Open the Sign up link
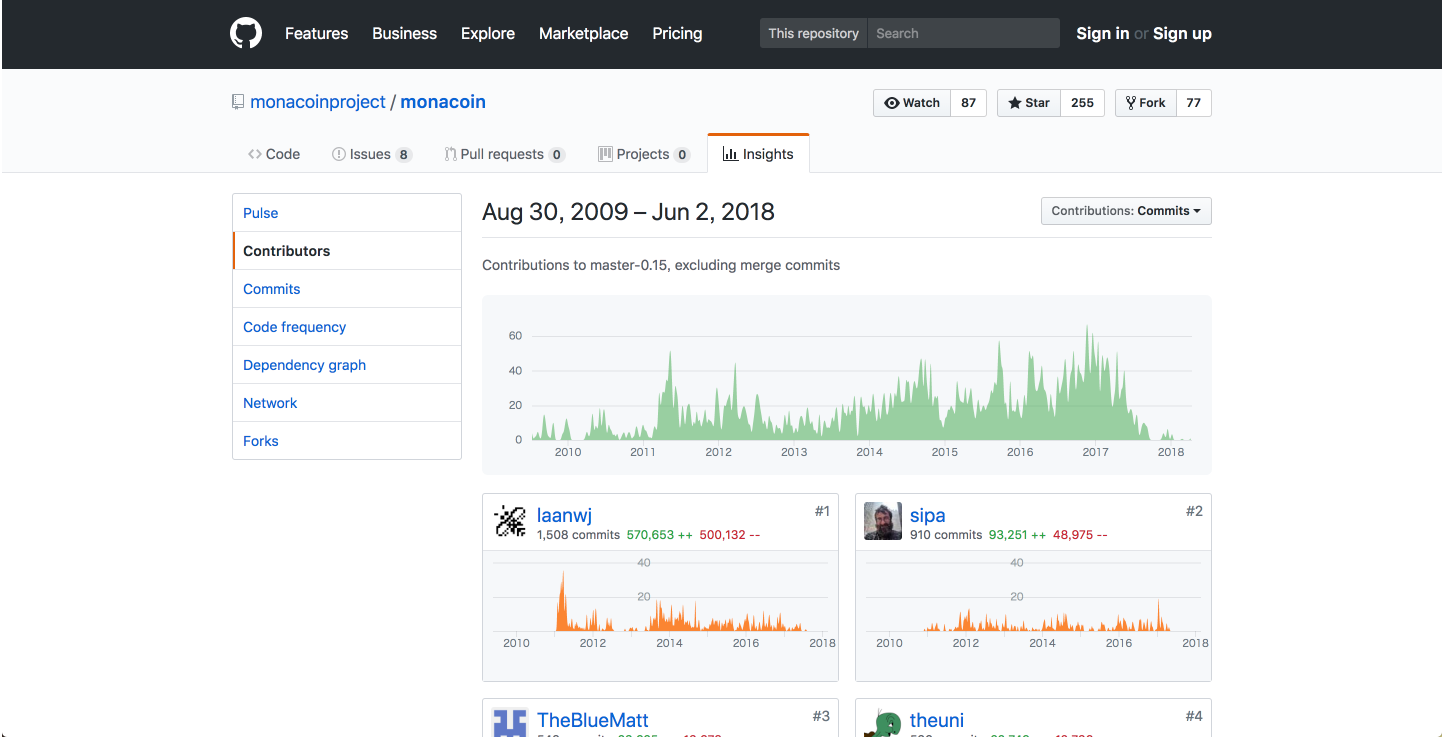The width and height of the screenshot is (1442, 737). (1182, 33)
